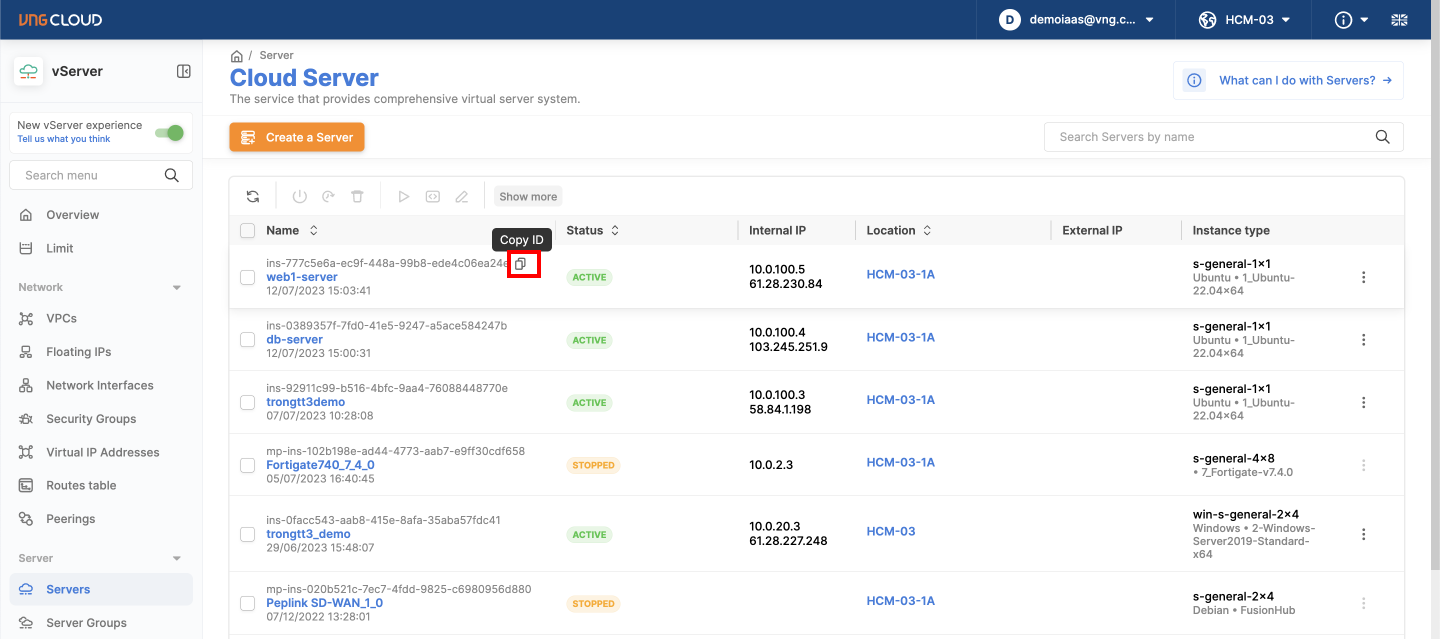Open the HCM-03 region dropdown
This screenshot has width=1440, height=639.
[x=1245, y=20]
